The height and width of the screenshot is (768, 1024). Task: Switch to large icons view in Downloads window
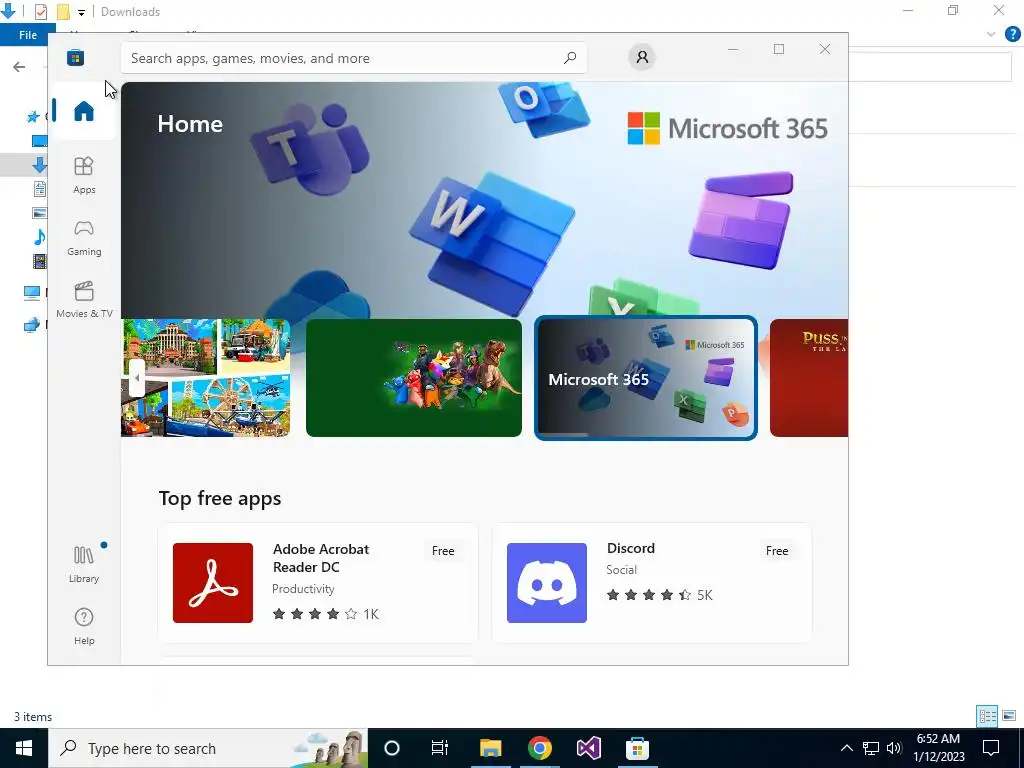pyautogui.click(x=1009, y=716)
